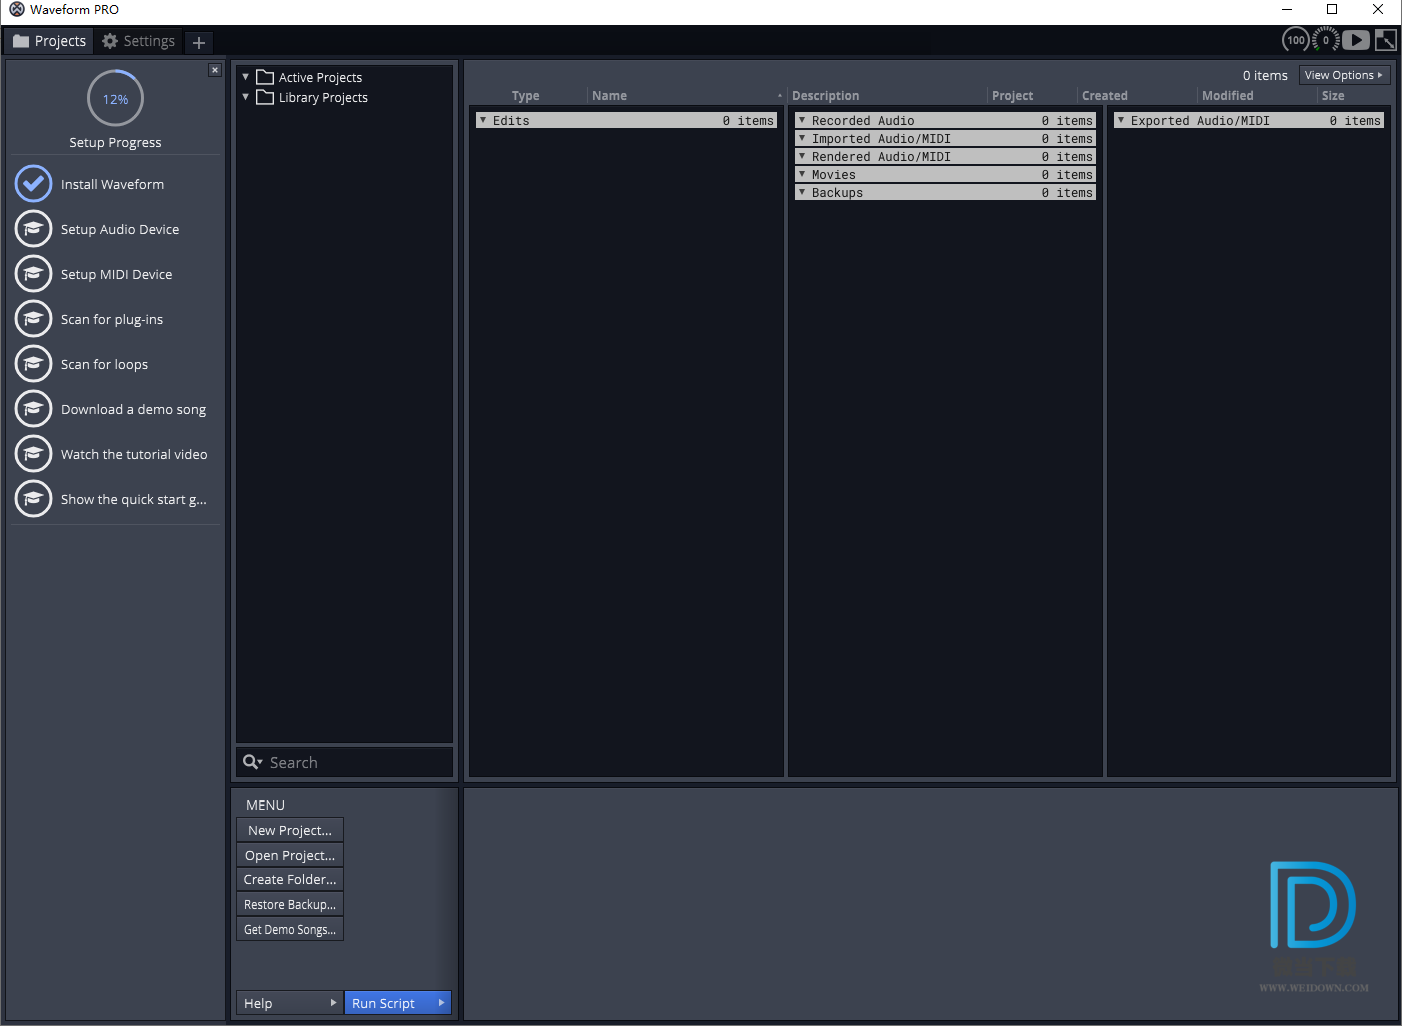Open the Setup MIDI Device step label
1402x1026 pixels.
[x=116, y=274]
